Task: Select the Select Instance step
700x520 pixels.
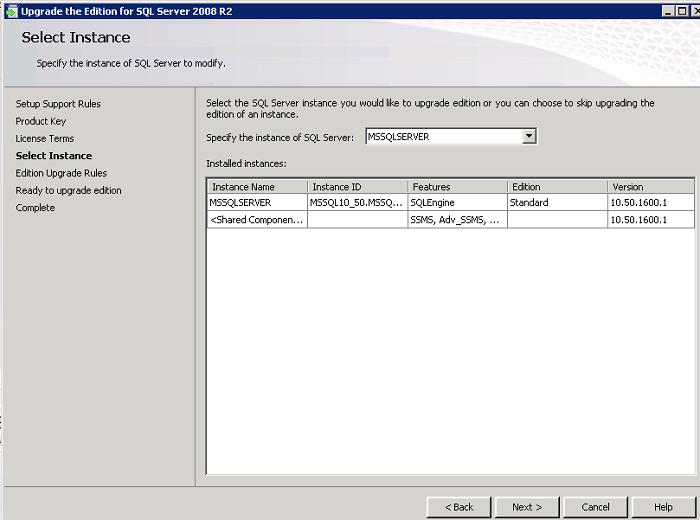Action: pyautogui.click(x=54, y=156)
